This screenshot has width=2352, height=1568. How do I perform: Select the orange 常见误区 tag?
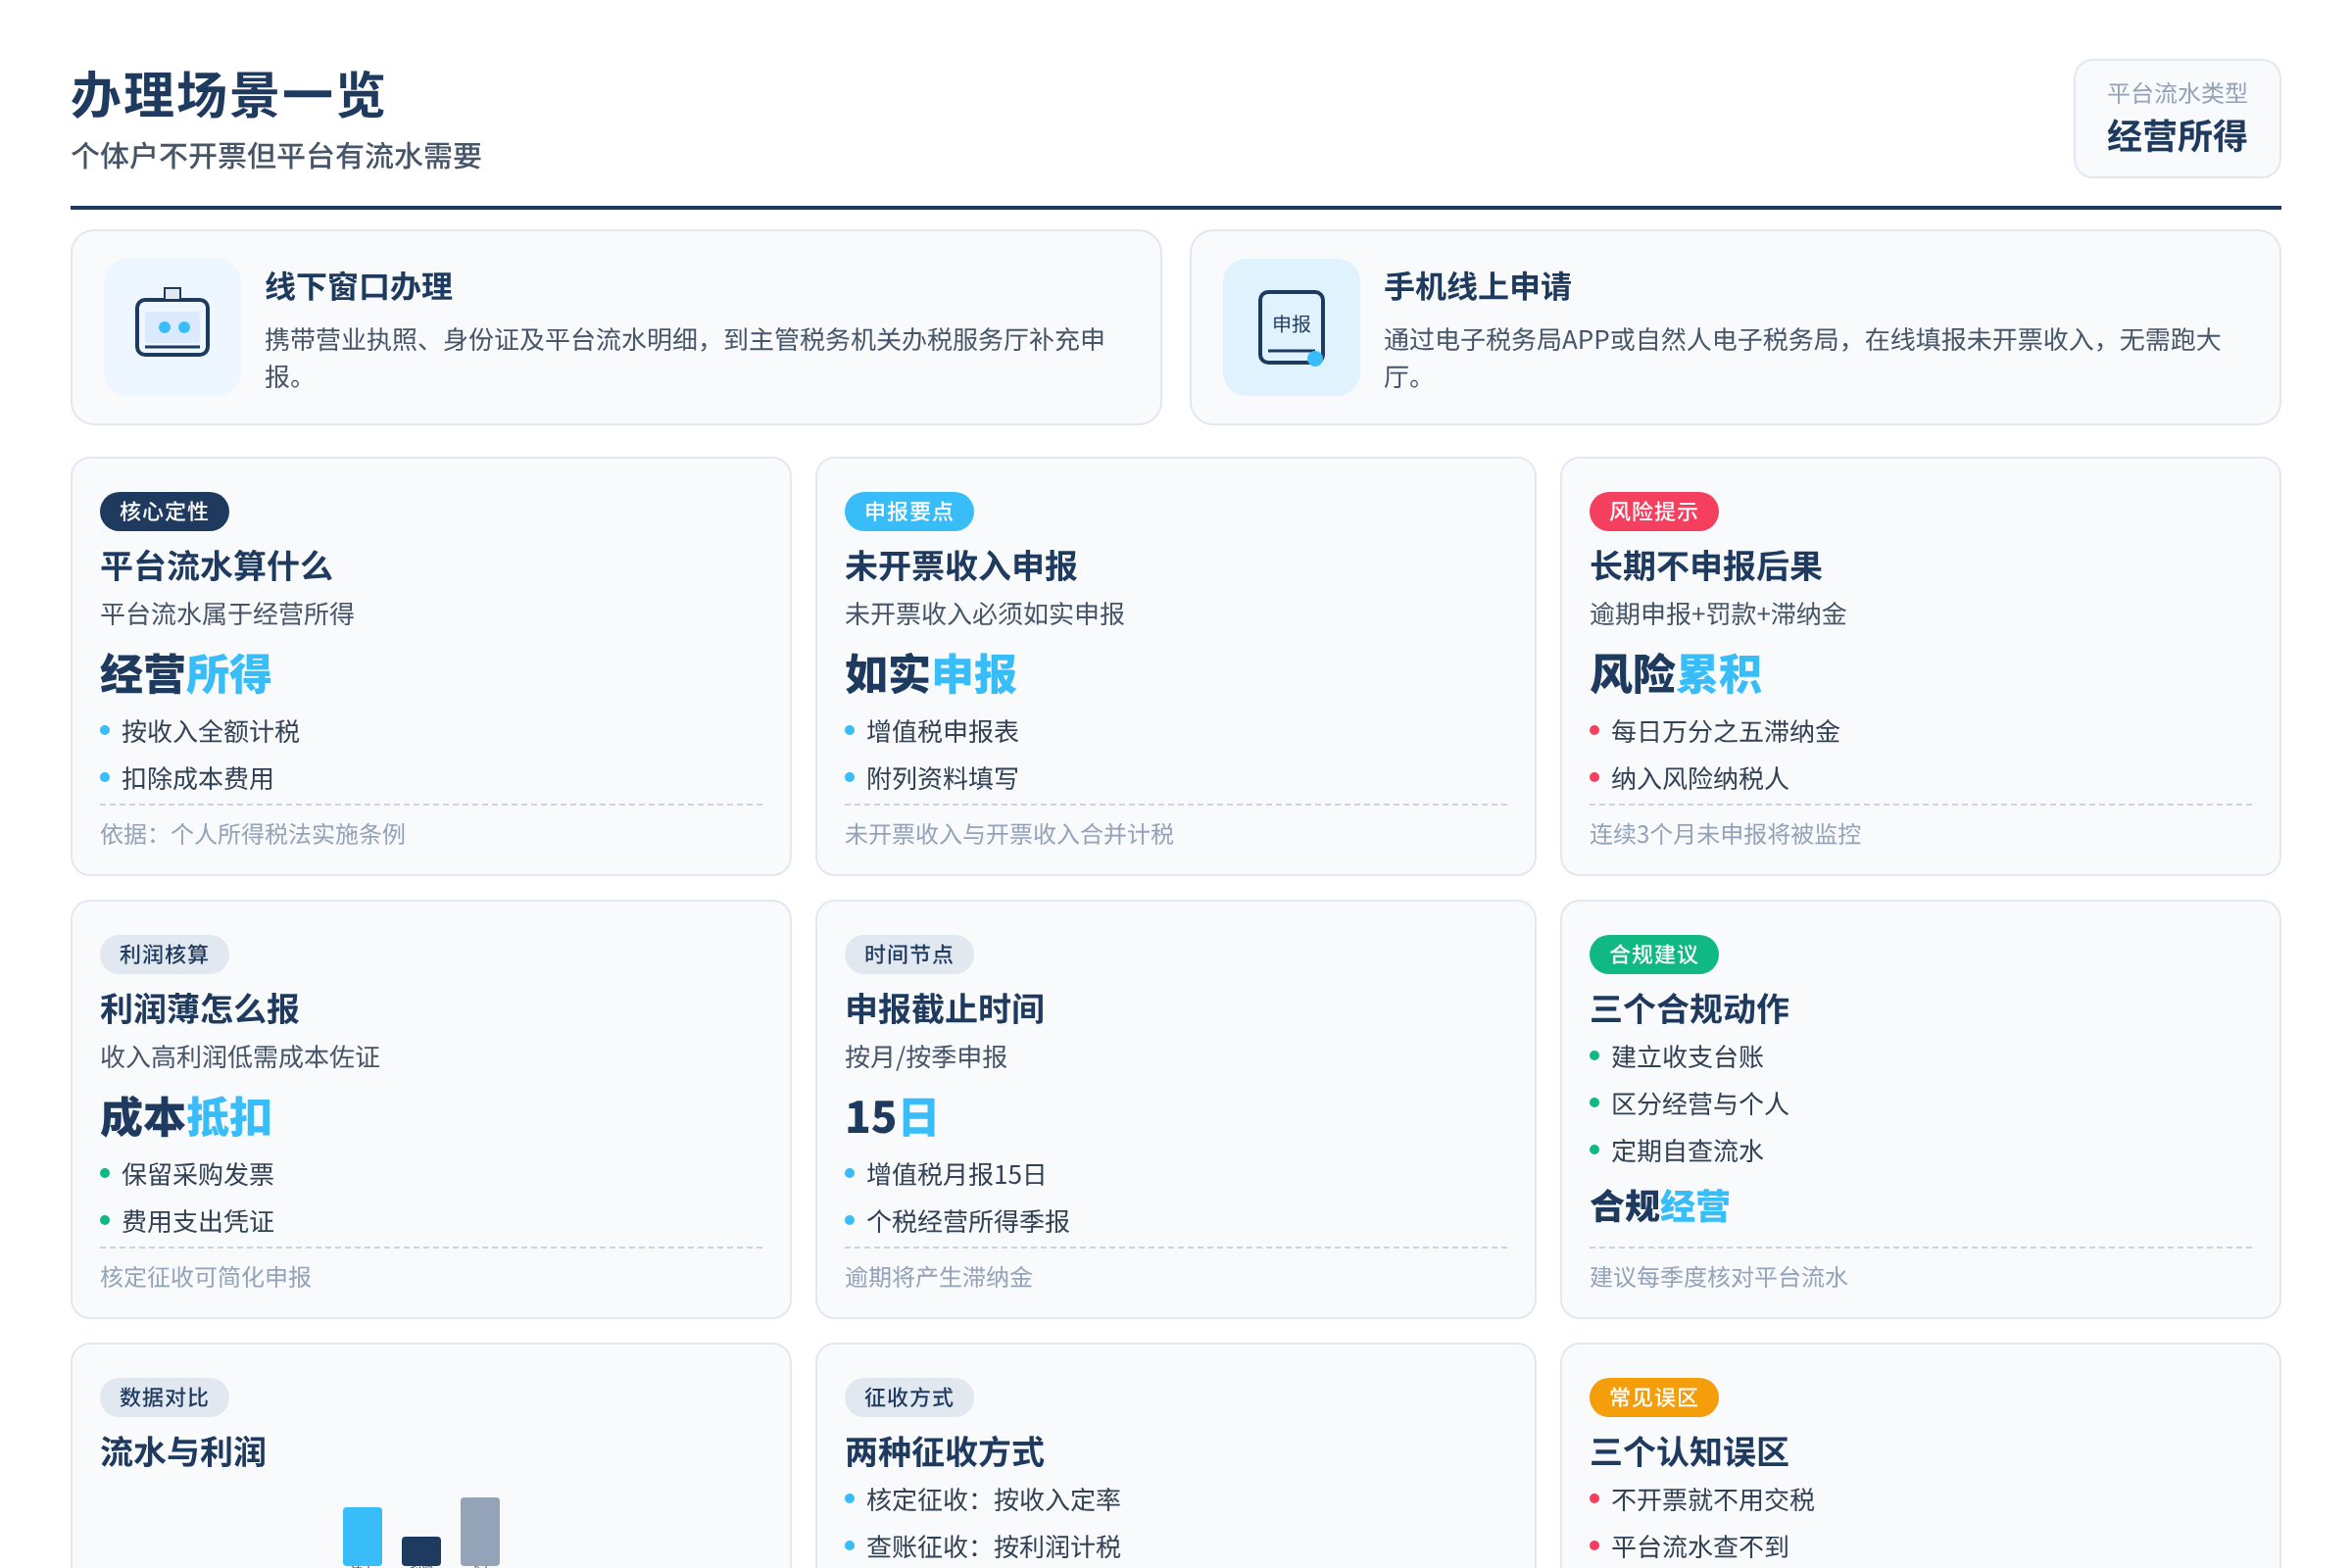tap(1654, 1398)
